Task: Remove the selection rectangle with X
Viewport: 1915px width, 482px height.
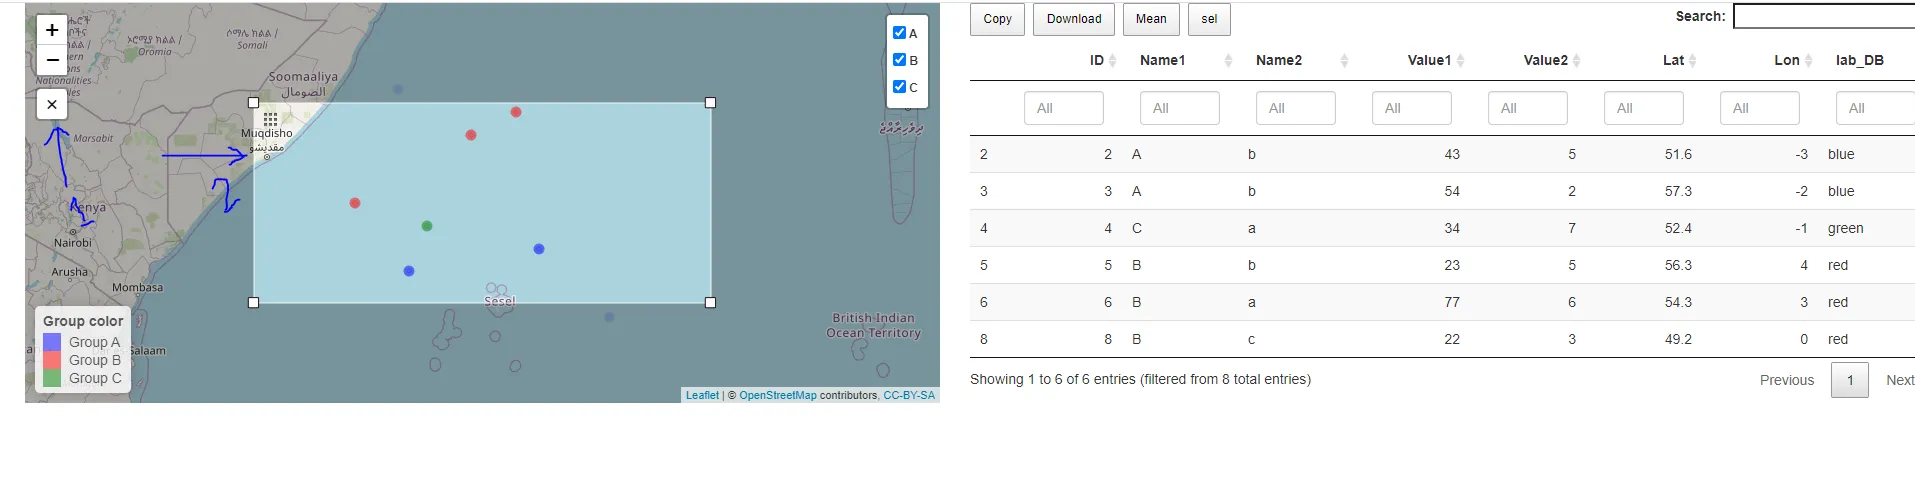Action: pos(52,104)
